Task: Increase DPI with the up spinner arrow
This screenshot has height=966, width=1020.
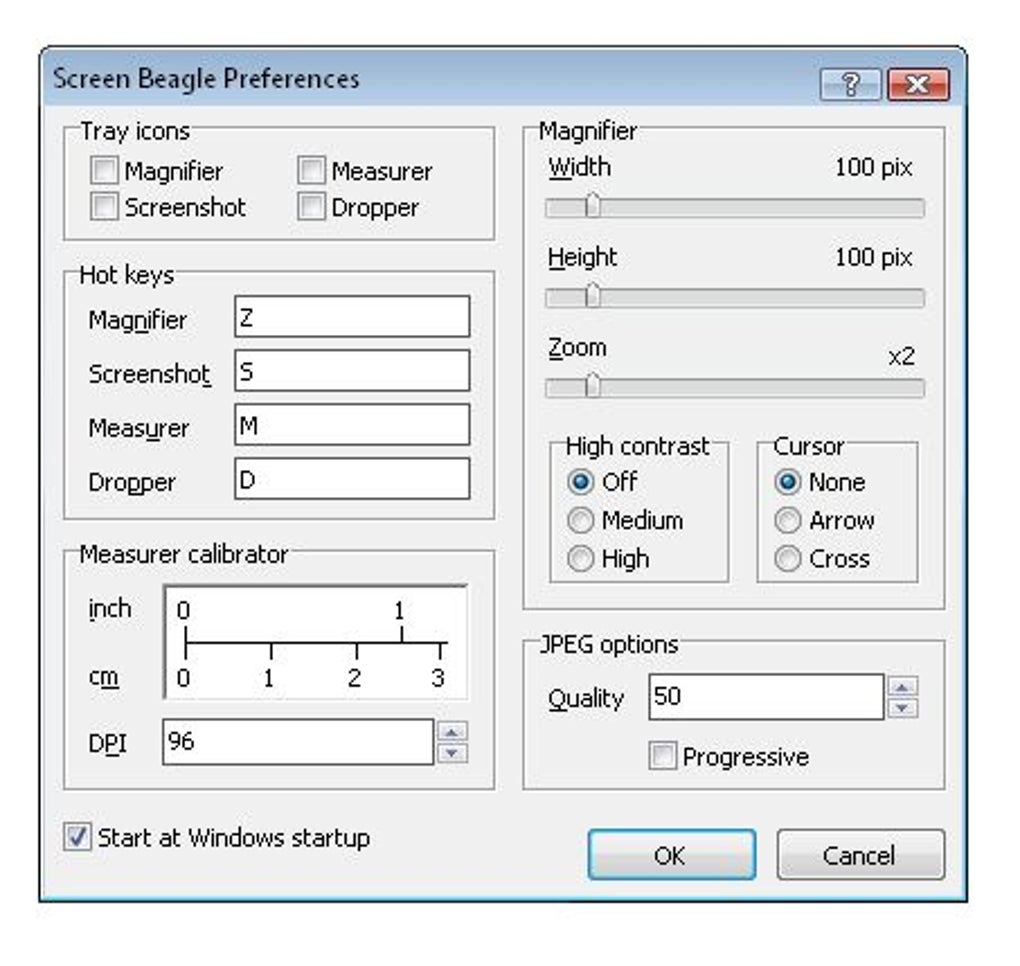Action: pos(453,731)
